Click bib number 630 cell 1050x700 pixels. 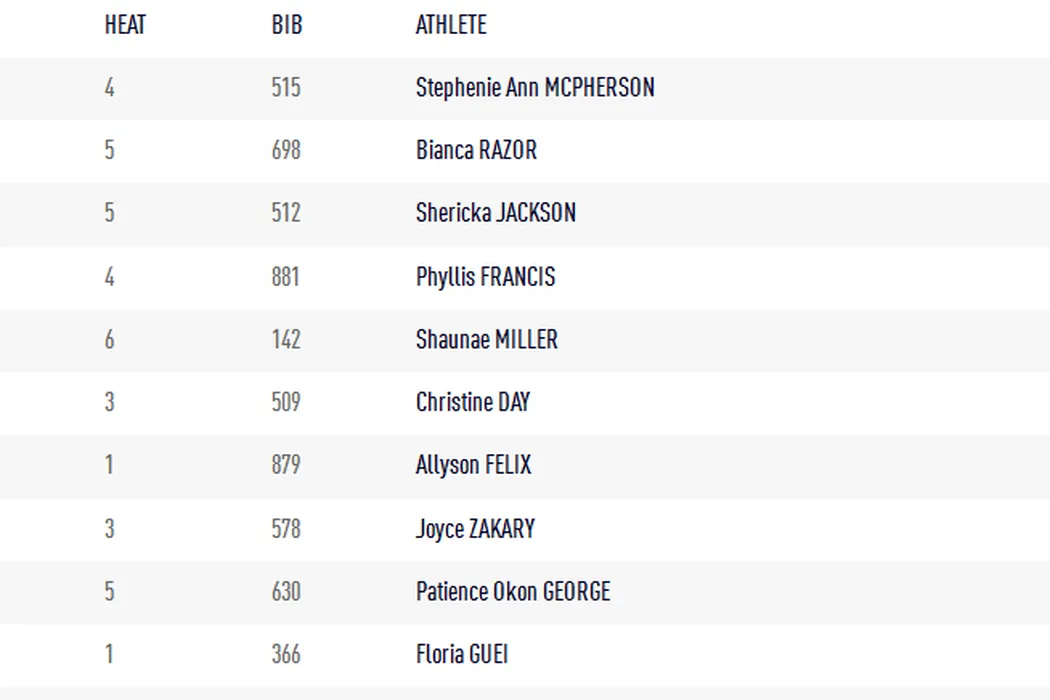click(286, 592)
